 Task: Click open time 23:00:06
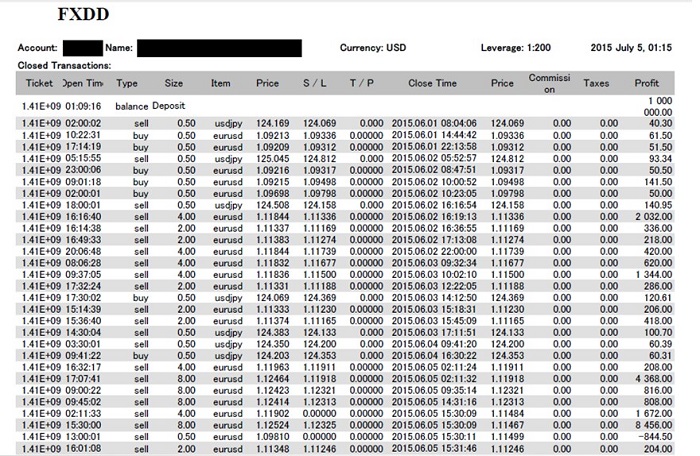pyautogui.click(x=83, y=170)
